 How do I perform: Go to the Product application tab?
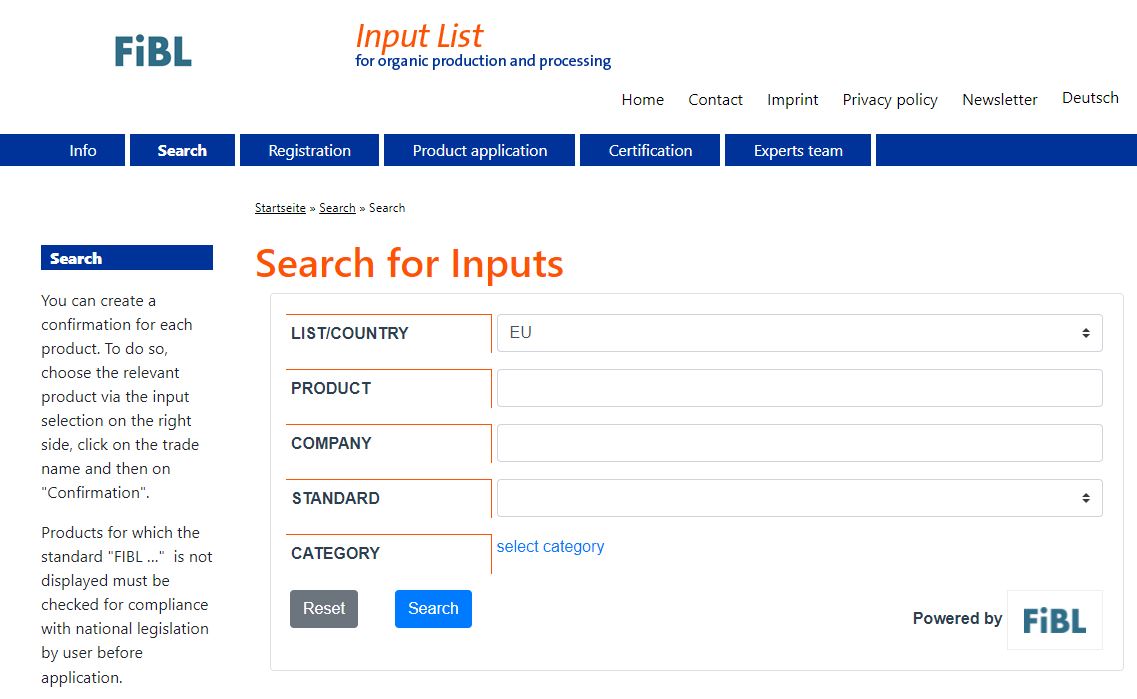pyautogui.click(x=479, y=150)
